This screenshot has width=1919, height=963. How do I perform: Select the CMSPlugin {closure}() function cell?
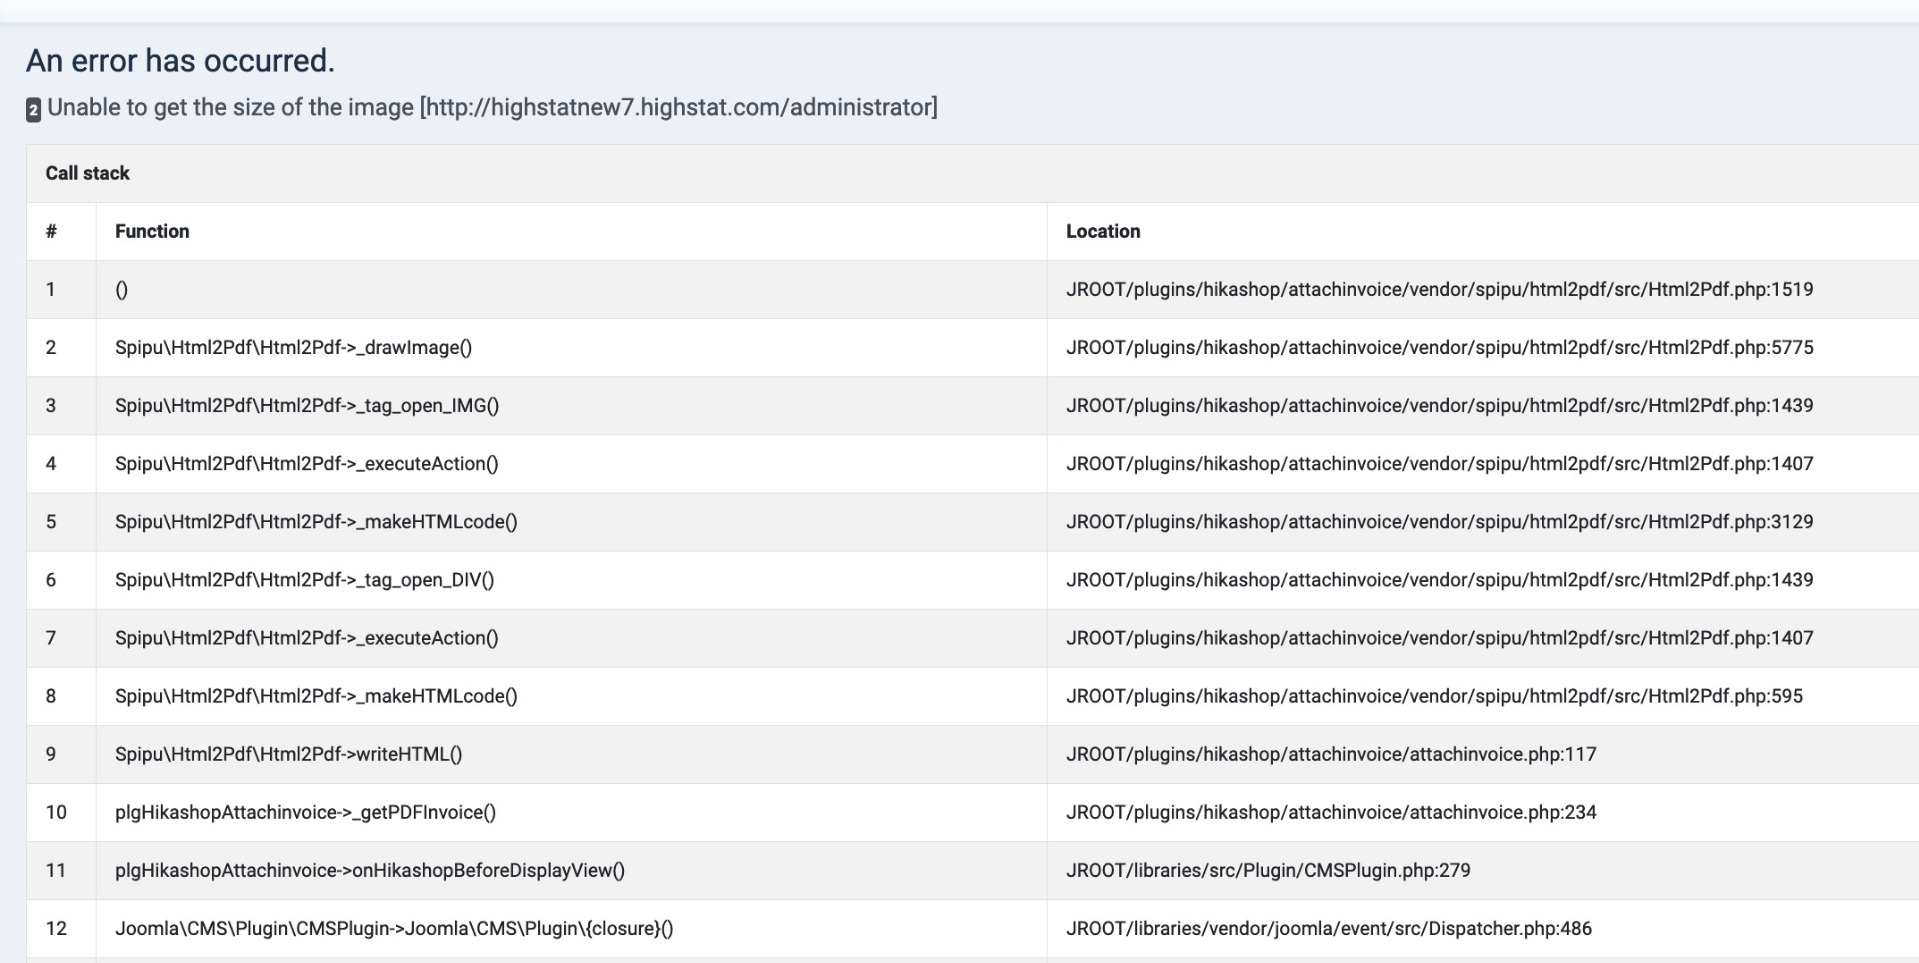click(394, 928)
